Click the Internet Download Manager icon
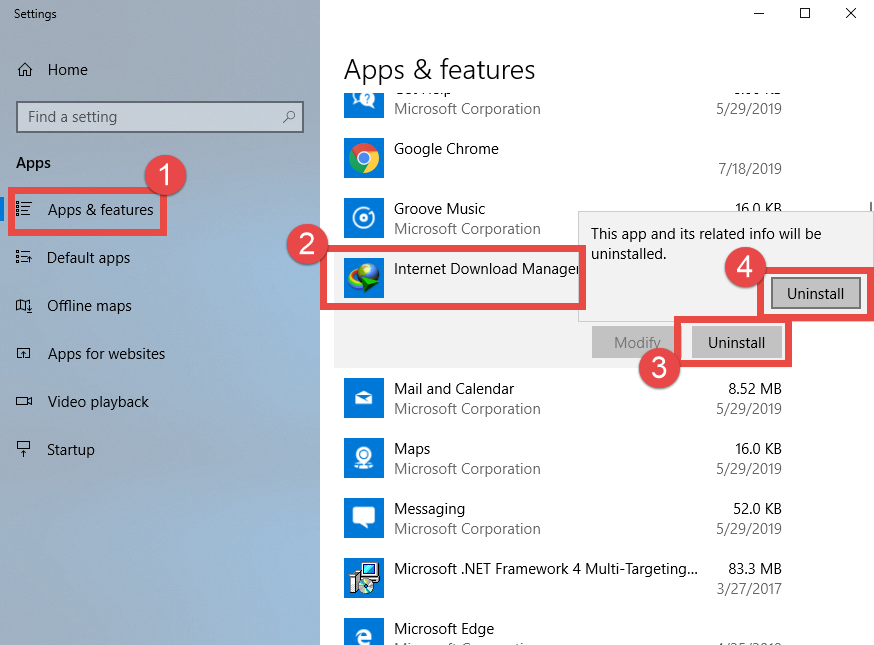Image resolution: width=874 pixels, height=645 pixels. (363, 278)
